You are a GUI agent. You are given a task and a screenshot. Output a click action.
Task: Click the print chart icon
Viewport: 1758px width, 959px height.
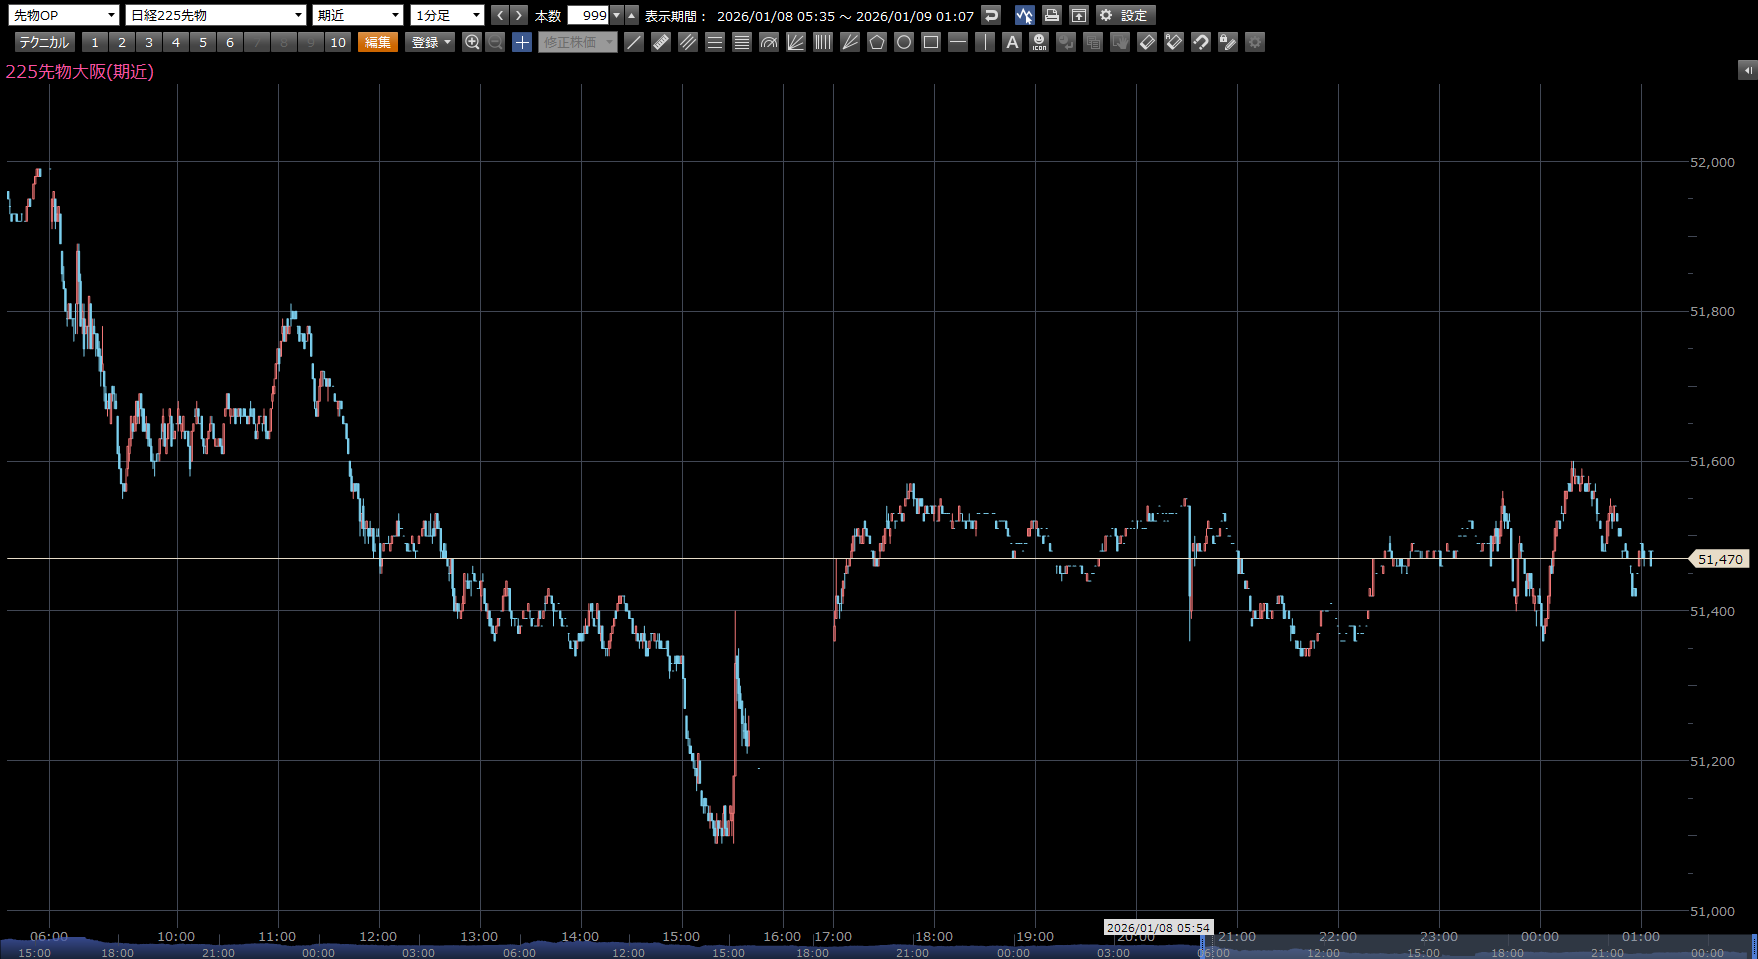tap(1052, 15)
